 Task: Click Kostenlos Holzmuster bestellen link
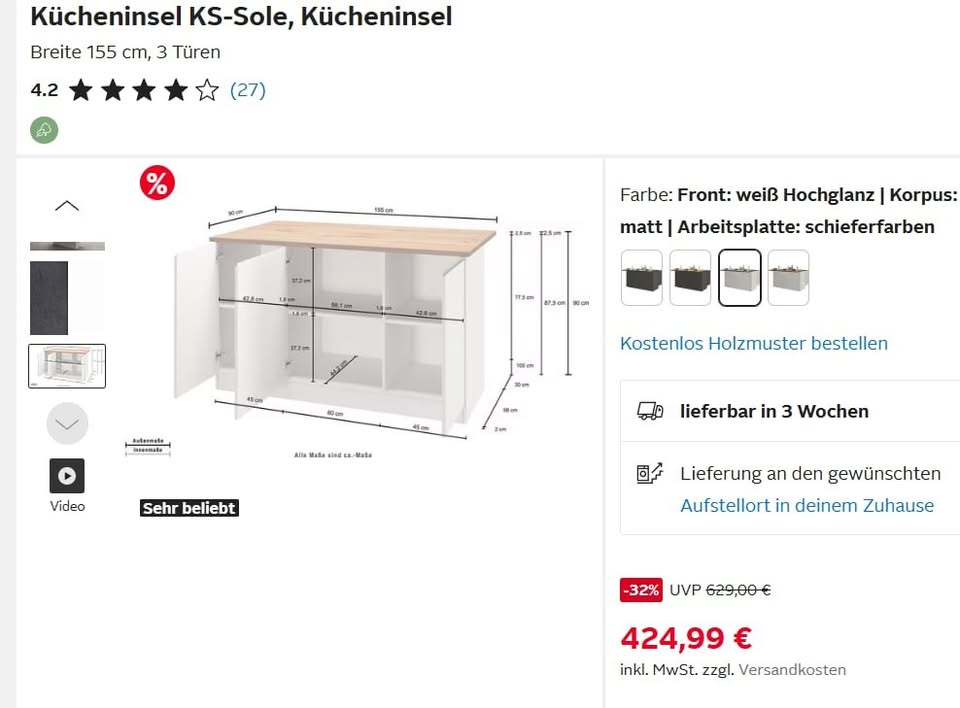[x=754, y=344]
